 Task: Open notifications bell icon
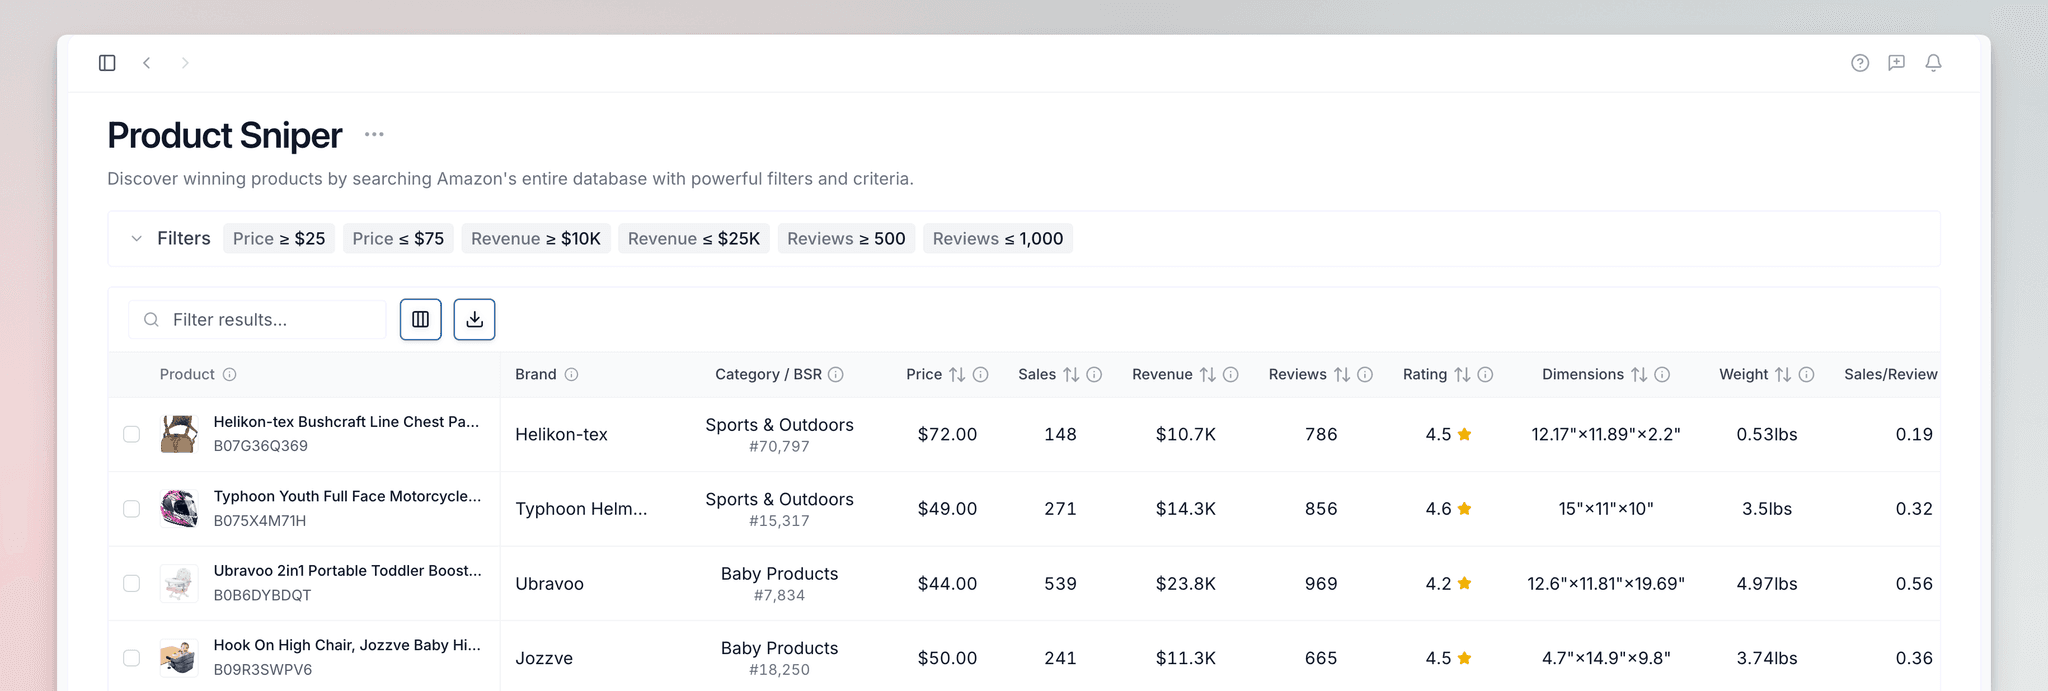pos(1934,63)
